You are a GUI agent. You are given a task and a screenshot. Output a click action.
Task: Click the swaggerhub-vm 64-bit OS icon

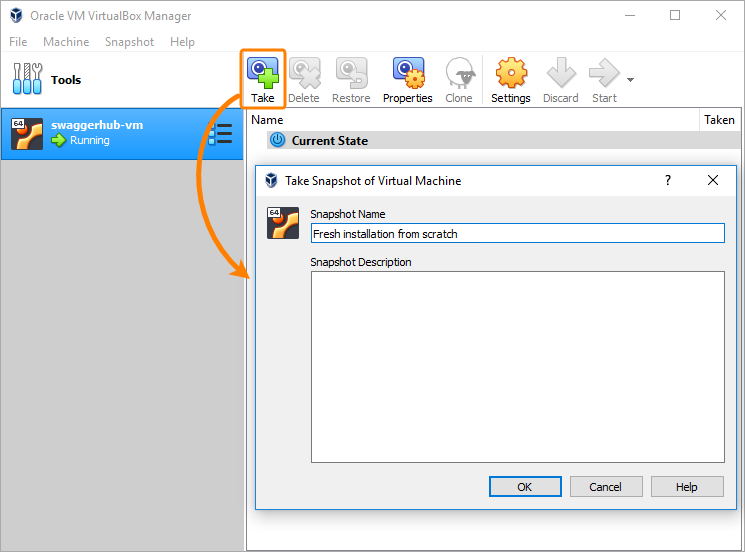click(x=27, y=134)
